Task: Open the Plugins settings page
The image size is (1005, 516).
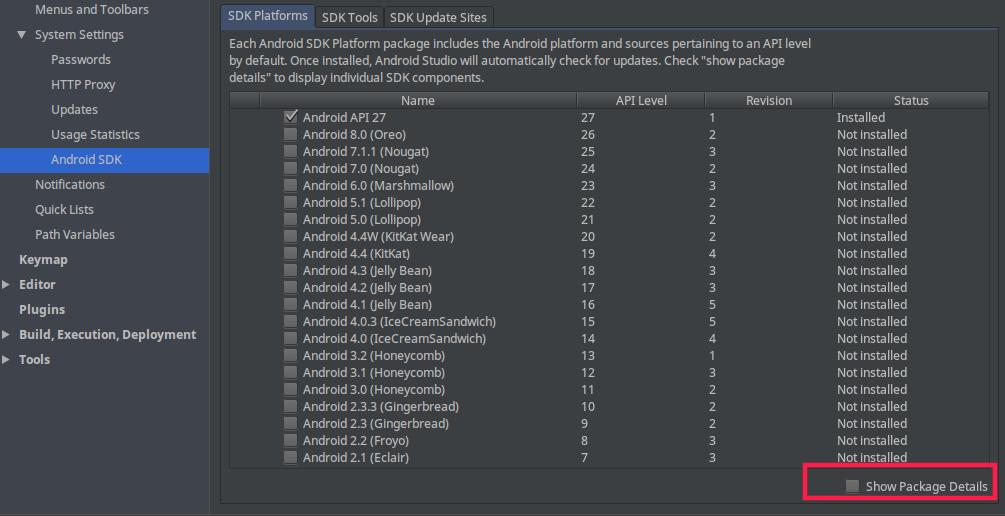Action: tap(42, 310)
